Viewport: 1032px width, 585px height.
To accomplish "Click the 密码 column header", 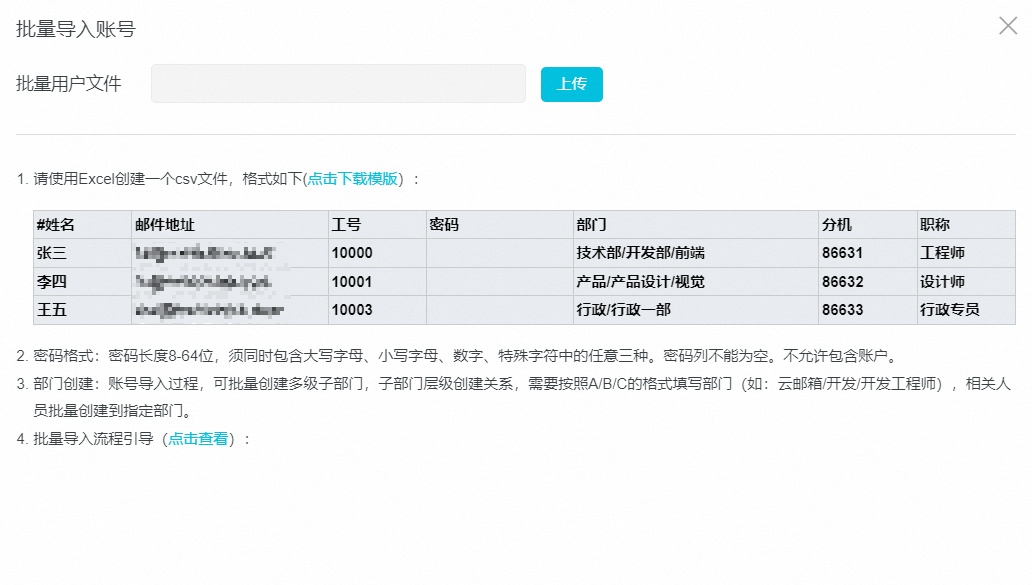I will coord(444,225).
